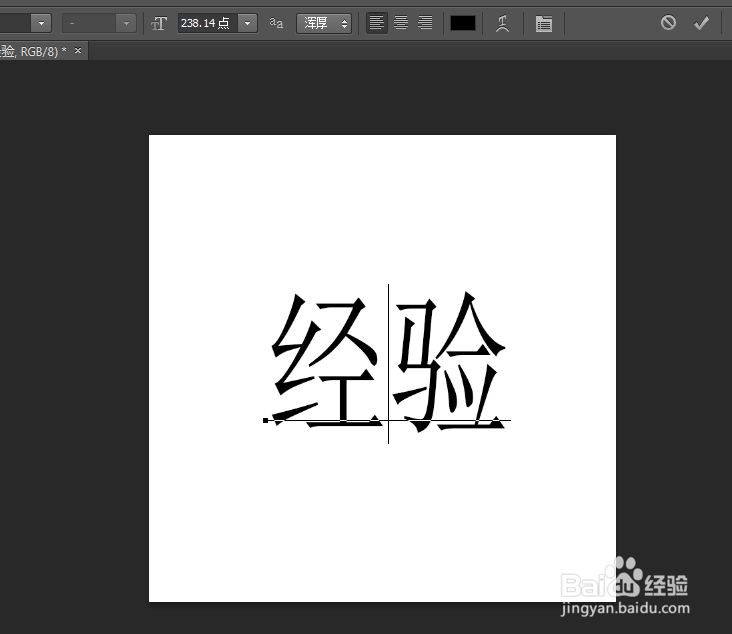Center align text
Screen dimensions: 732x634
tap(401, 22)
